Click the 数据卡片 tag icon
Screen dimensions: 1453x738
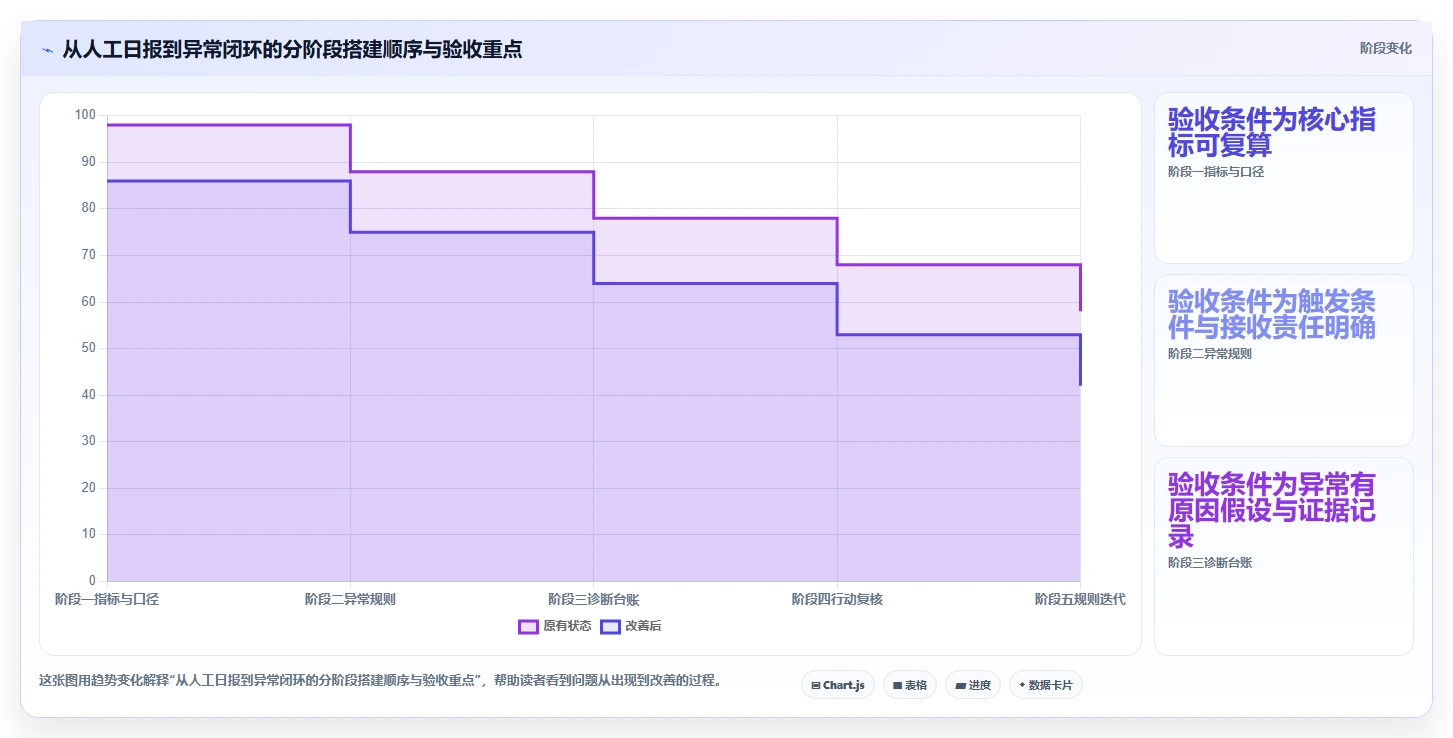click(x=1022, y=685)
